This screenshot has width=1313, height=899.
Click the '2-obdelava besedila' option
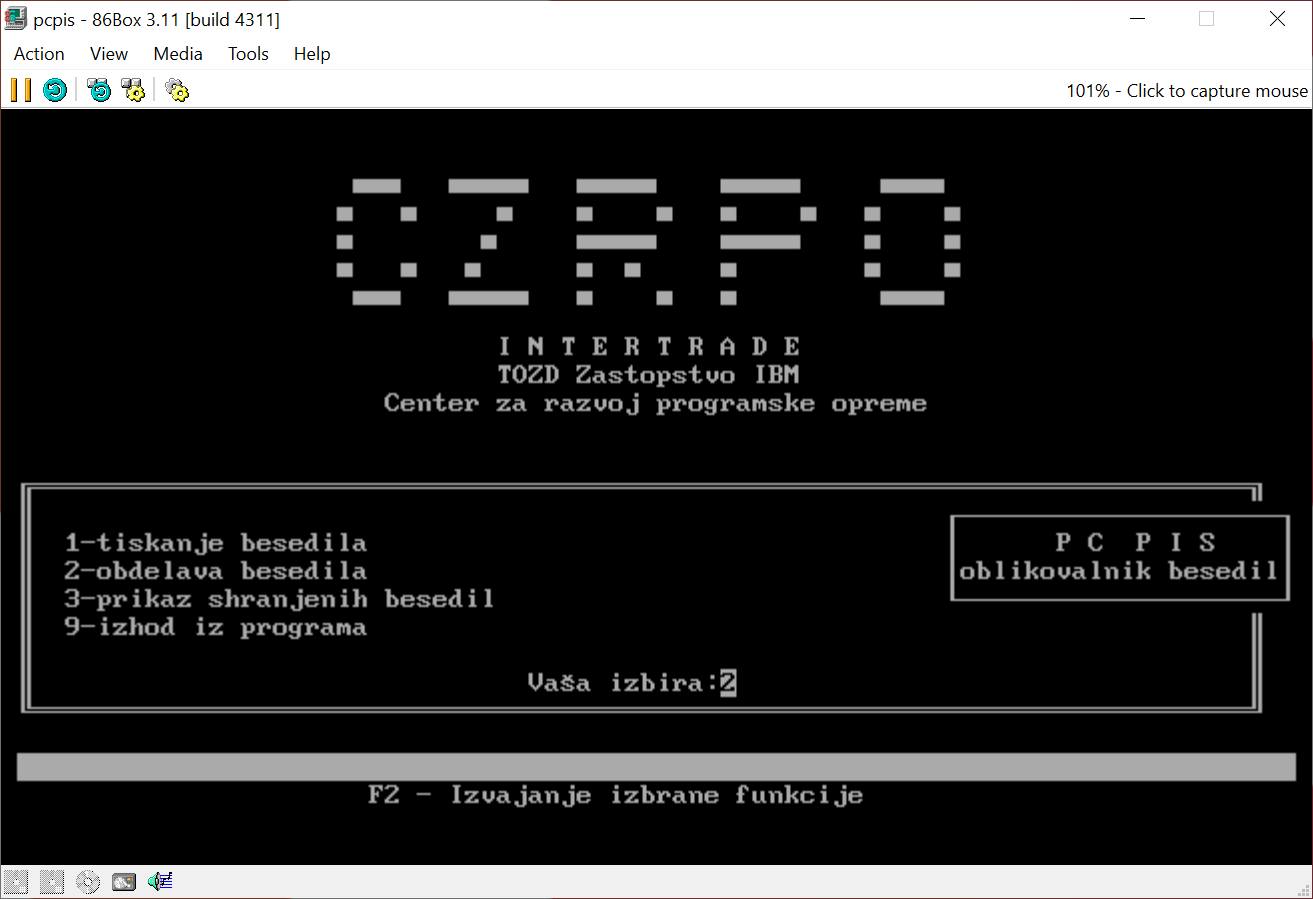point(216,571)
